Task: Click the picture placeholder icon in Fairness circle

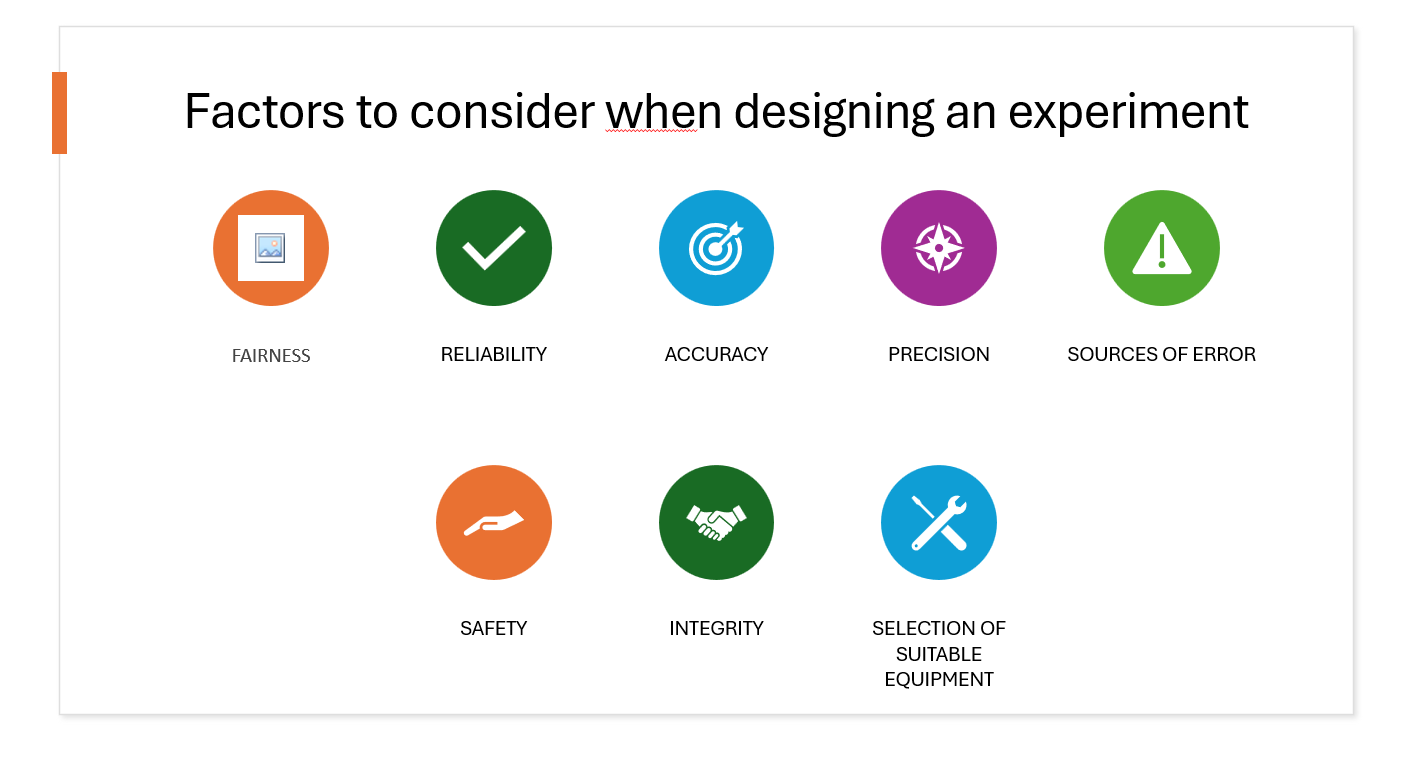Action: (270, 248)
